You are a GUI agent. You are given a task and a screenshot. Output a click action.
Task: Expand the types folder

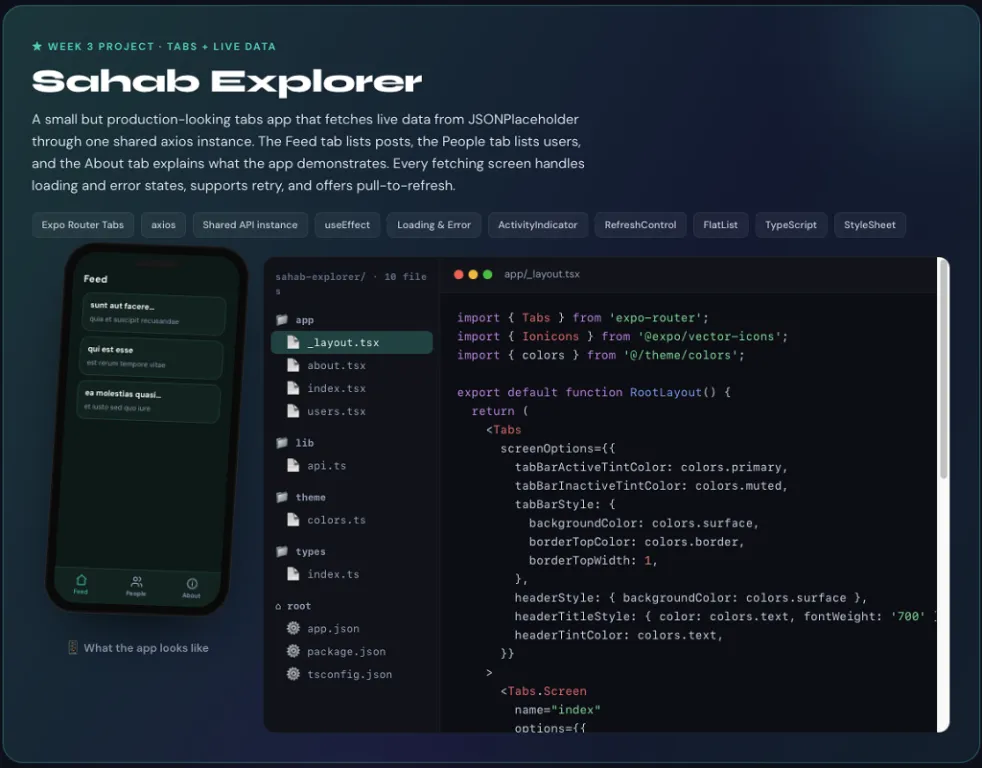pos(301,551)
